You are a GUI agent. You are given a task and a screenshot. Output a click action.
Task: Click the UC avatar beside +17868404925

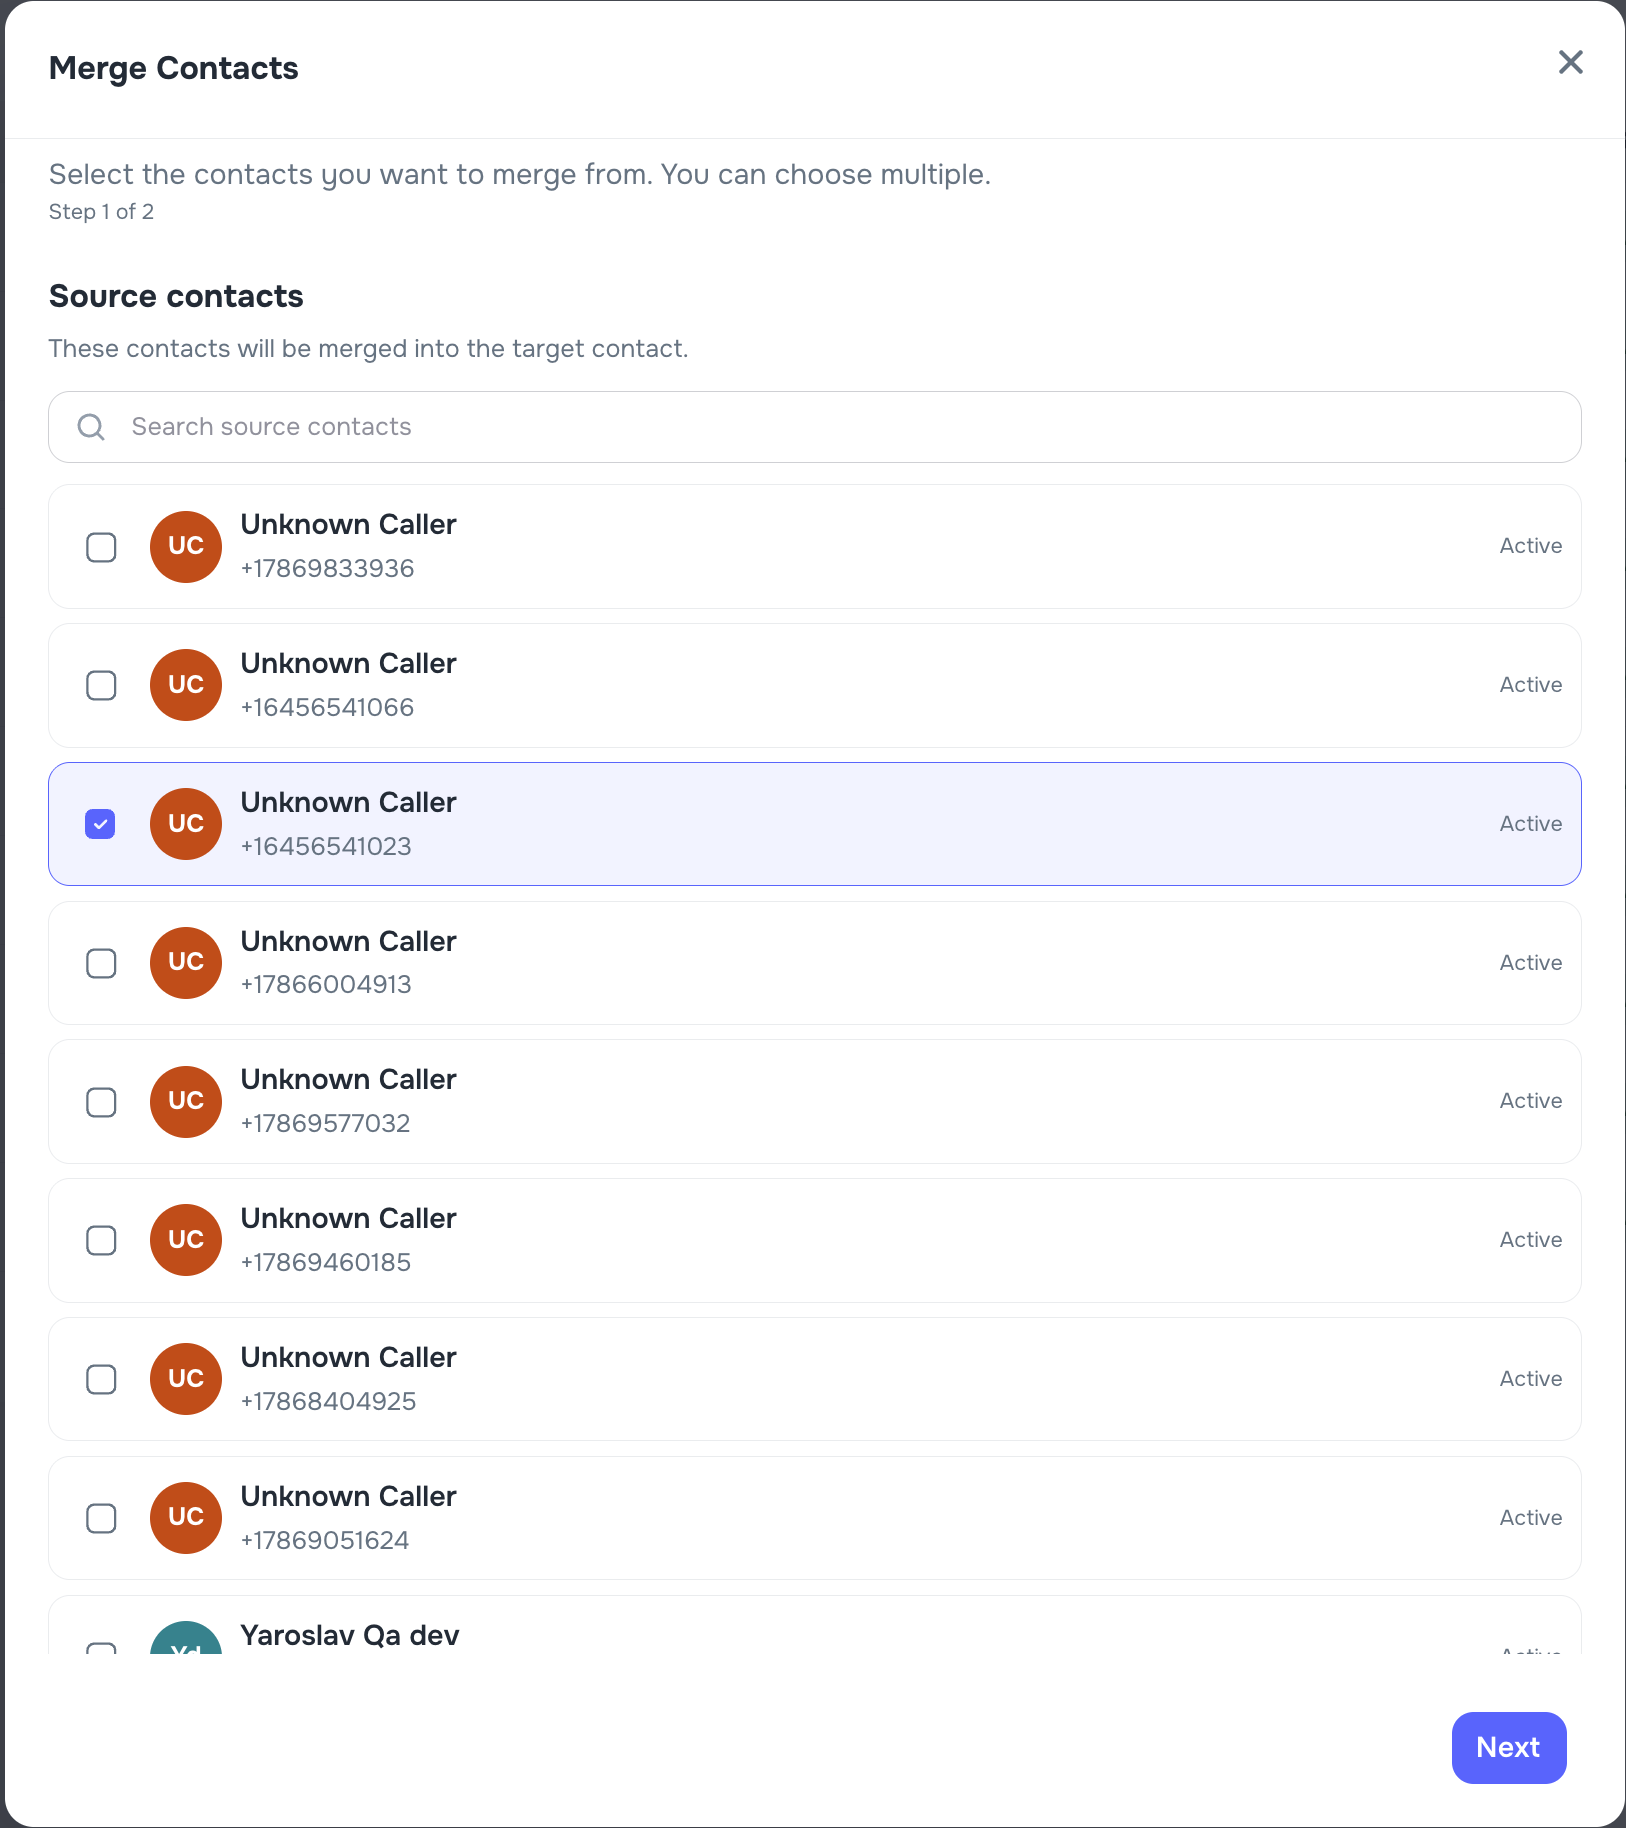(x=186, y=1379)
